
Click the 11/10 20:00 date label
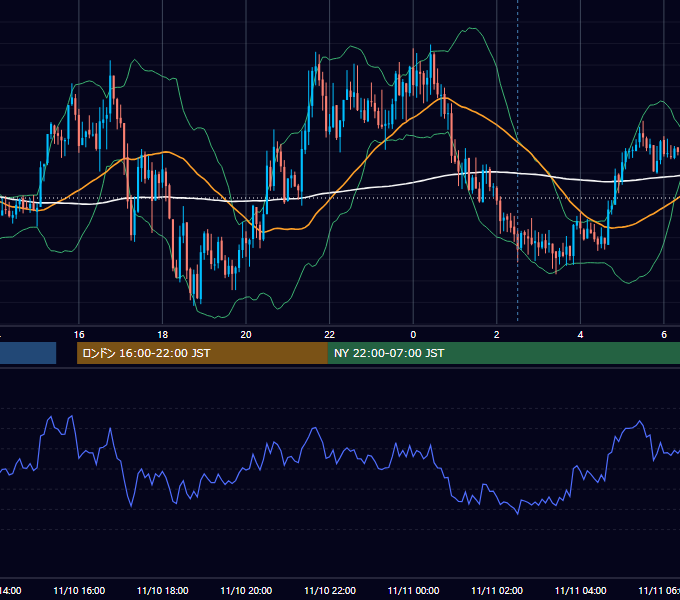tap(246, 590)
